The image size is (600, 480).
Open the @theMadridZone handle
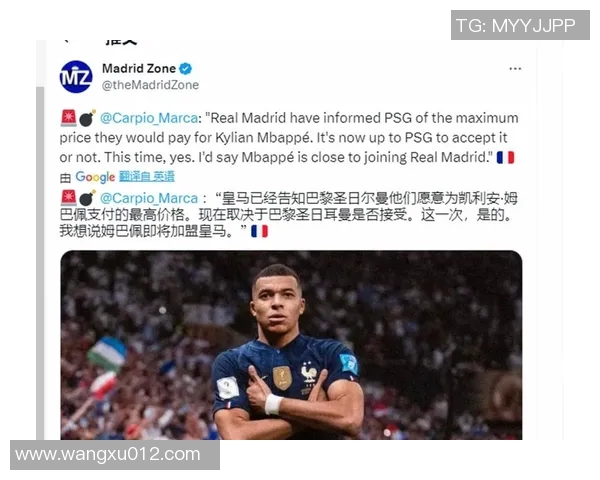tap(150, 85)
